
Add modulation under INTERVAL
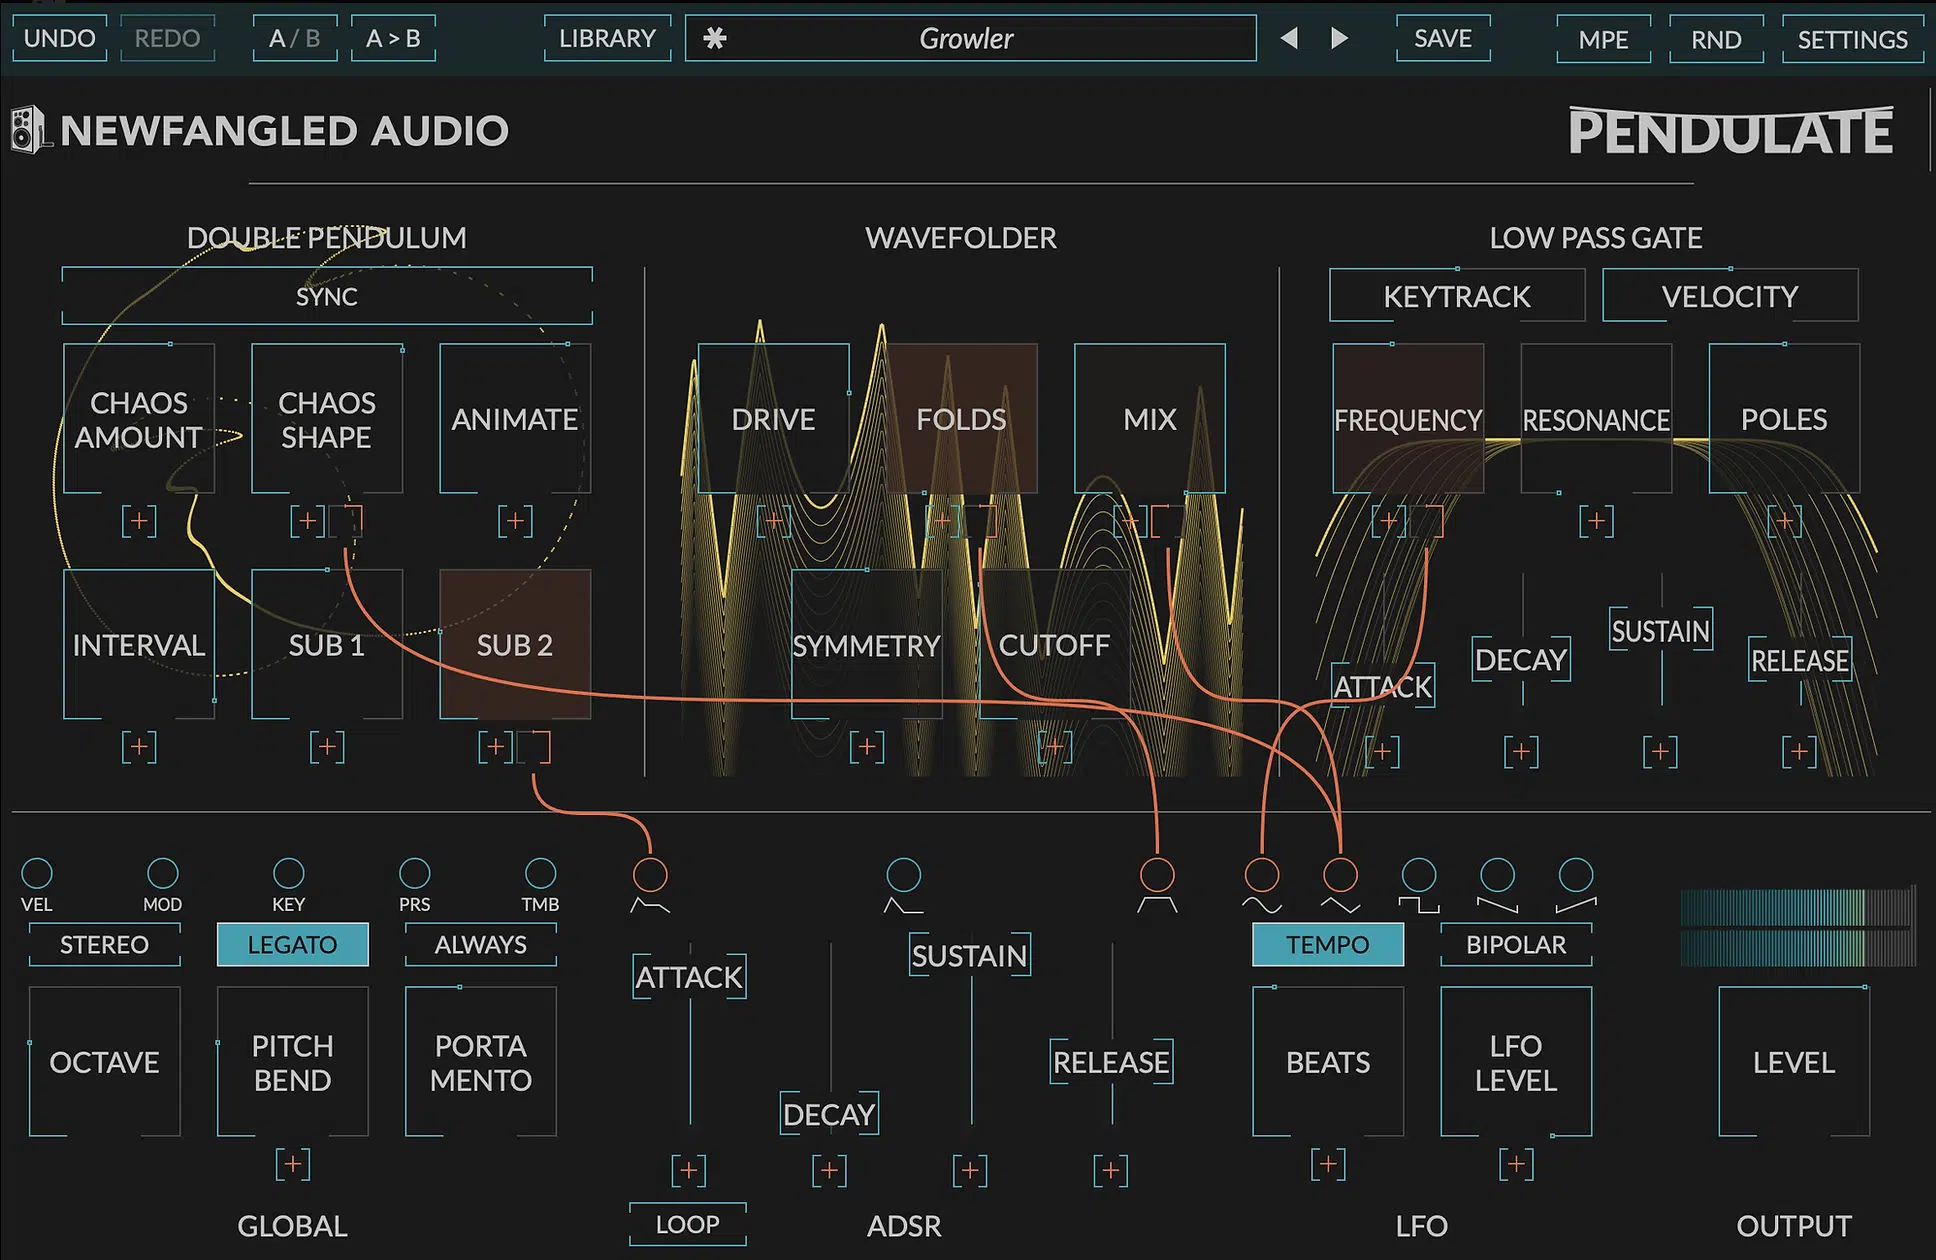[x=139, y=747]
